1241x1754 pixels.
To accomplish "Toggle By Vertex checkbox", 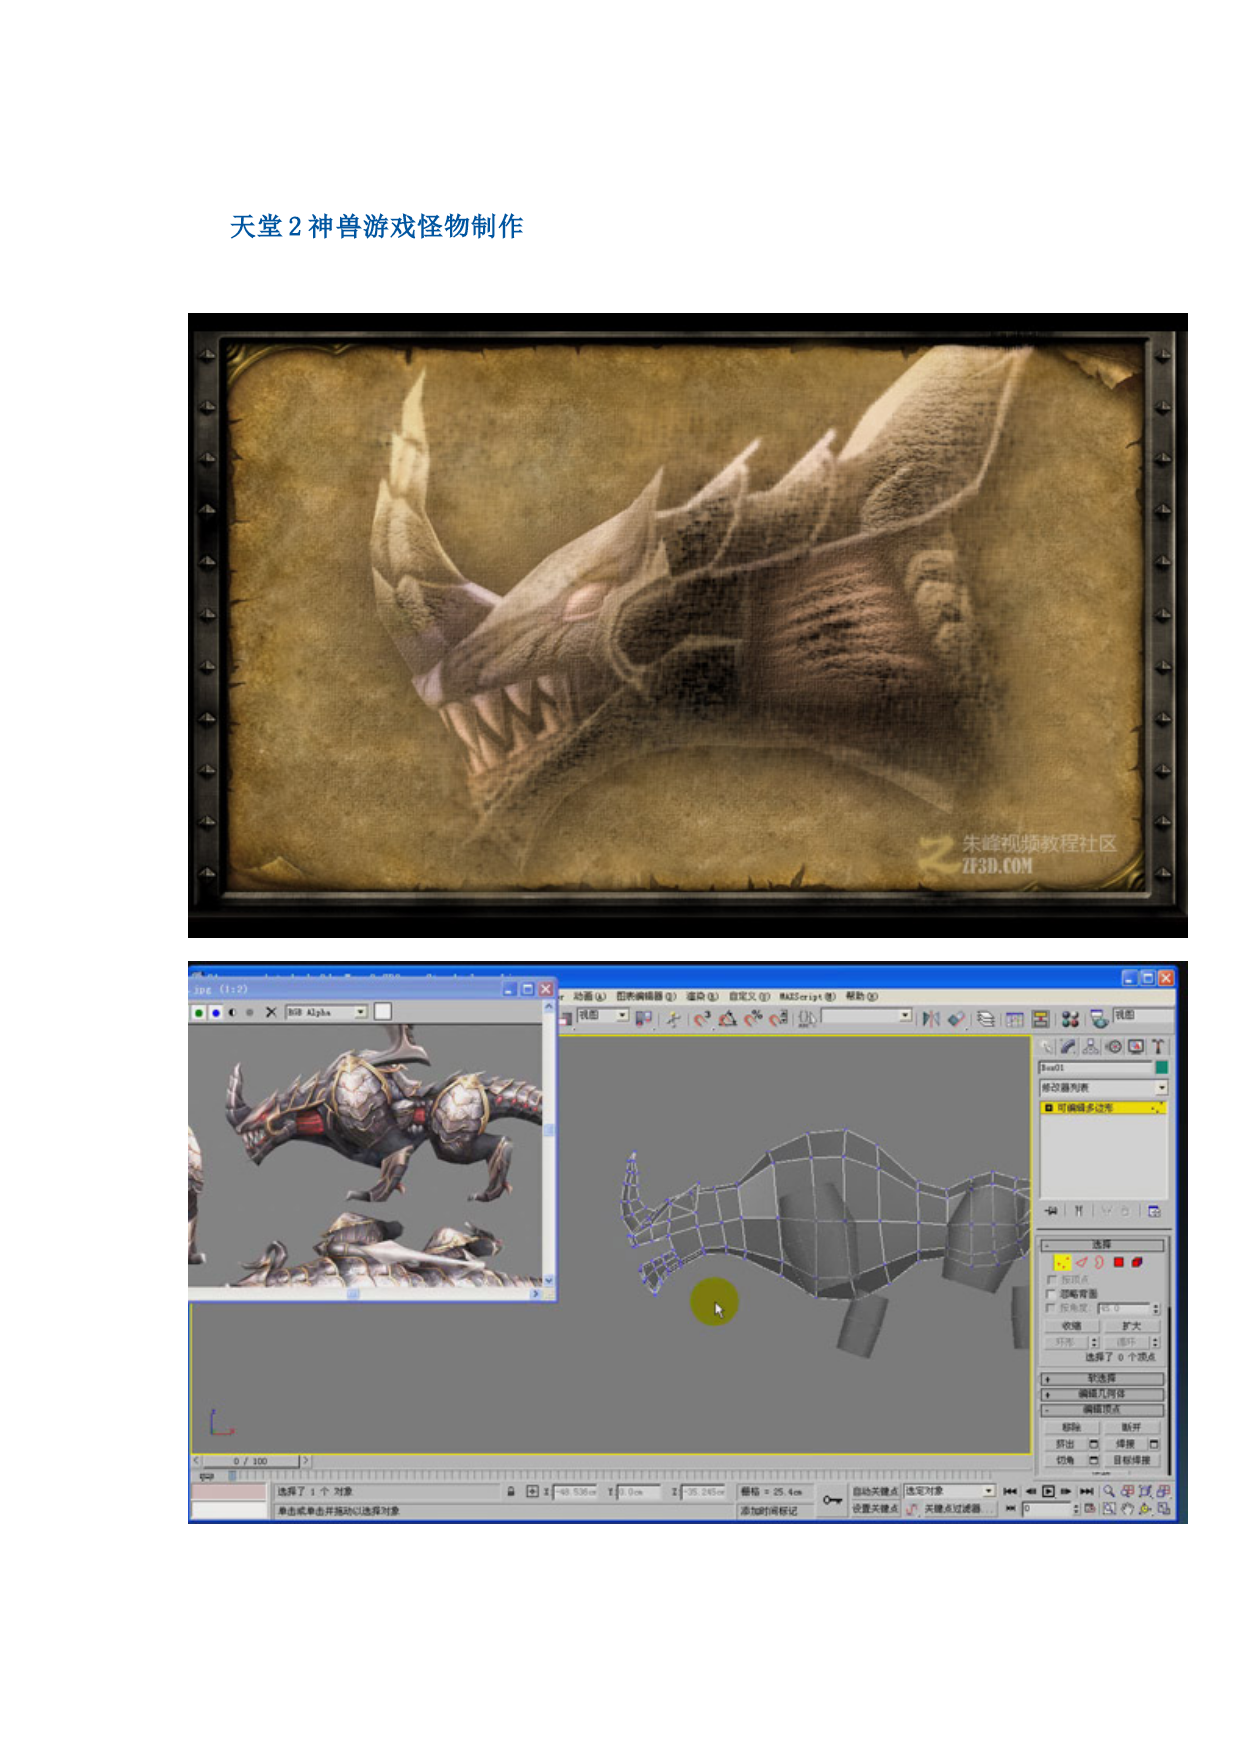I will tap(1051, 1279).
